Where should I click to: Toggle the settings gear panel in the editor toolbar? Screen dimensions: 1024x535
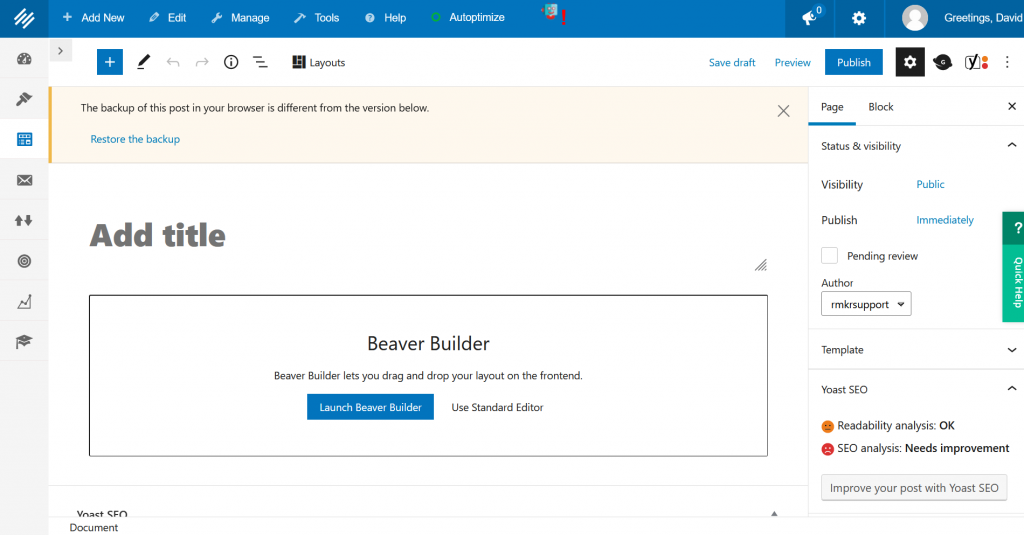tap(910, 62)
